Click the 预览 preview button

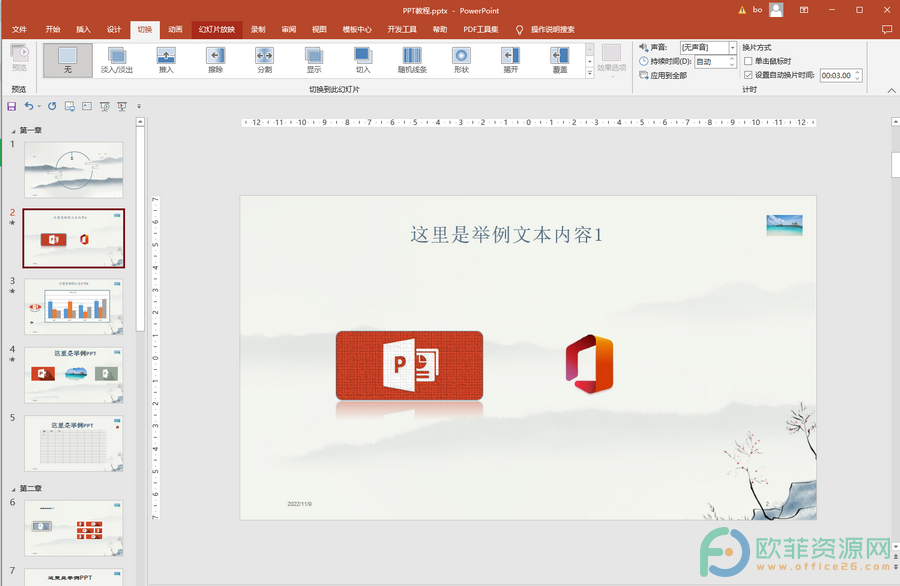[x=19, y=59]
